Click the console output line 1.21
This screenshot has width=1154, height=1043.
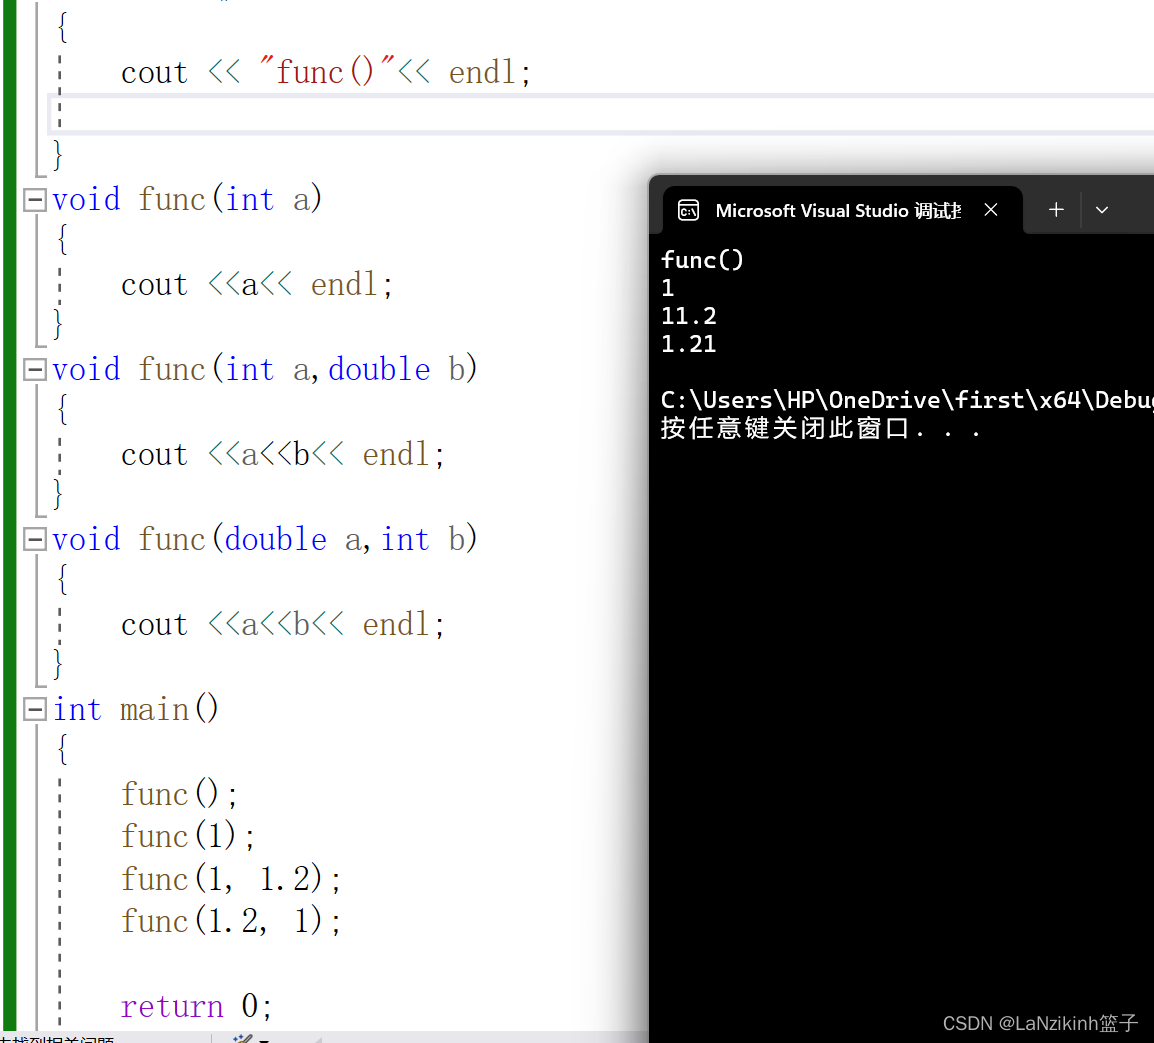coord(689,344)
